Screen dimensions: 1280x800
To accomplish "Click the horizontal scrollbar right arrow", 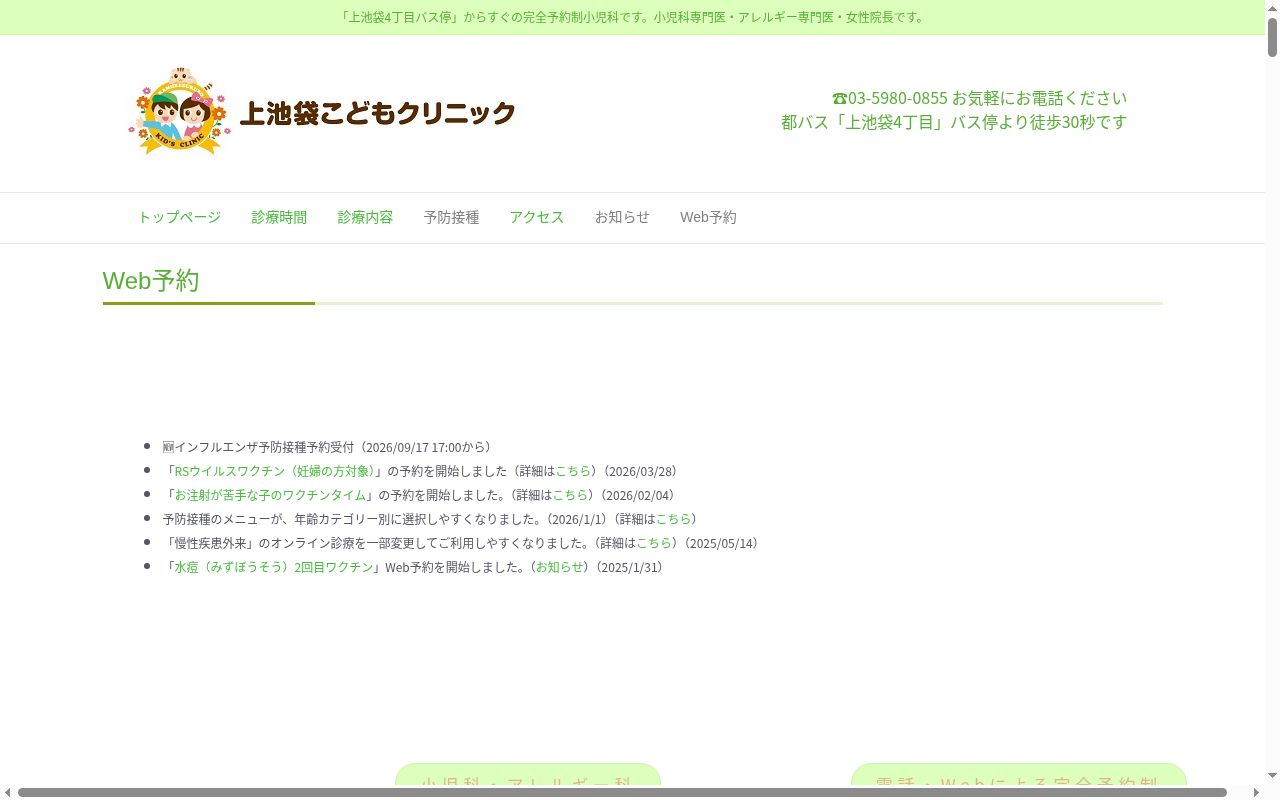I will 1256,792.
